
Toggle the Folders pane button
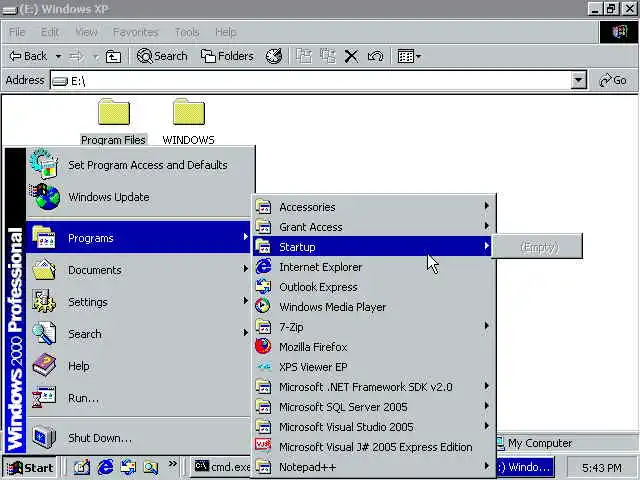click(227, 56)
